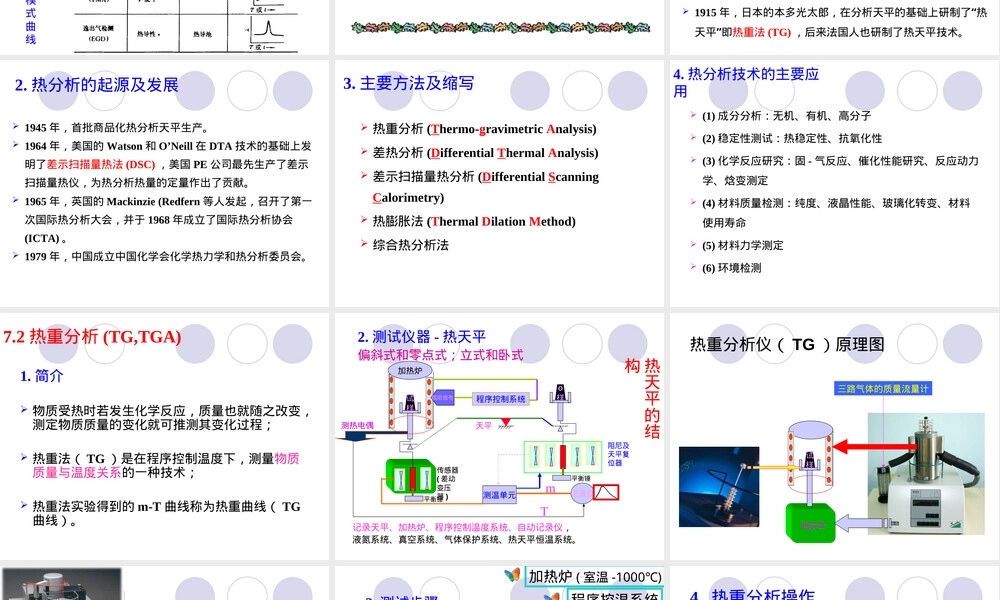Screen dimensions: 1000x600
Task: Select the slide titled 2. 热分析的起源及发展
Action: pyautogui.click(x=165, y=183)
